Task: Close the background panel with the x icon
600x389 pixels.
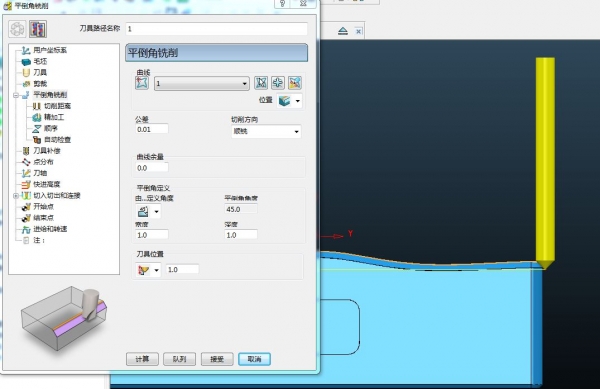Action: [358, 31]
